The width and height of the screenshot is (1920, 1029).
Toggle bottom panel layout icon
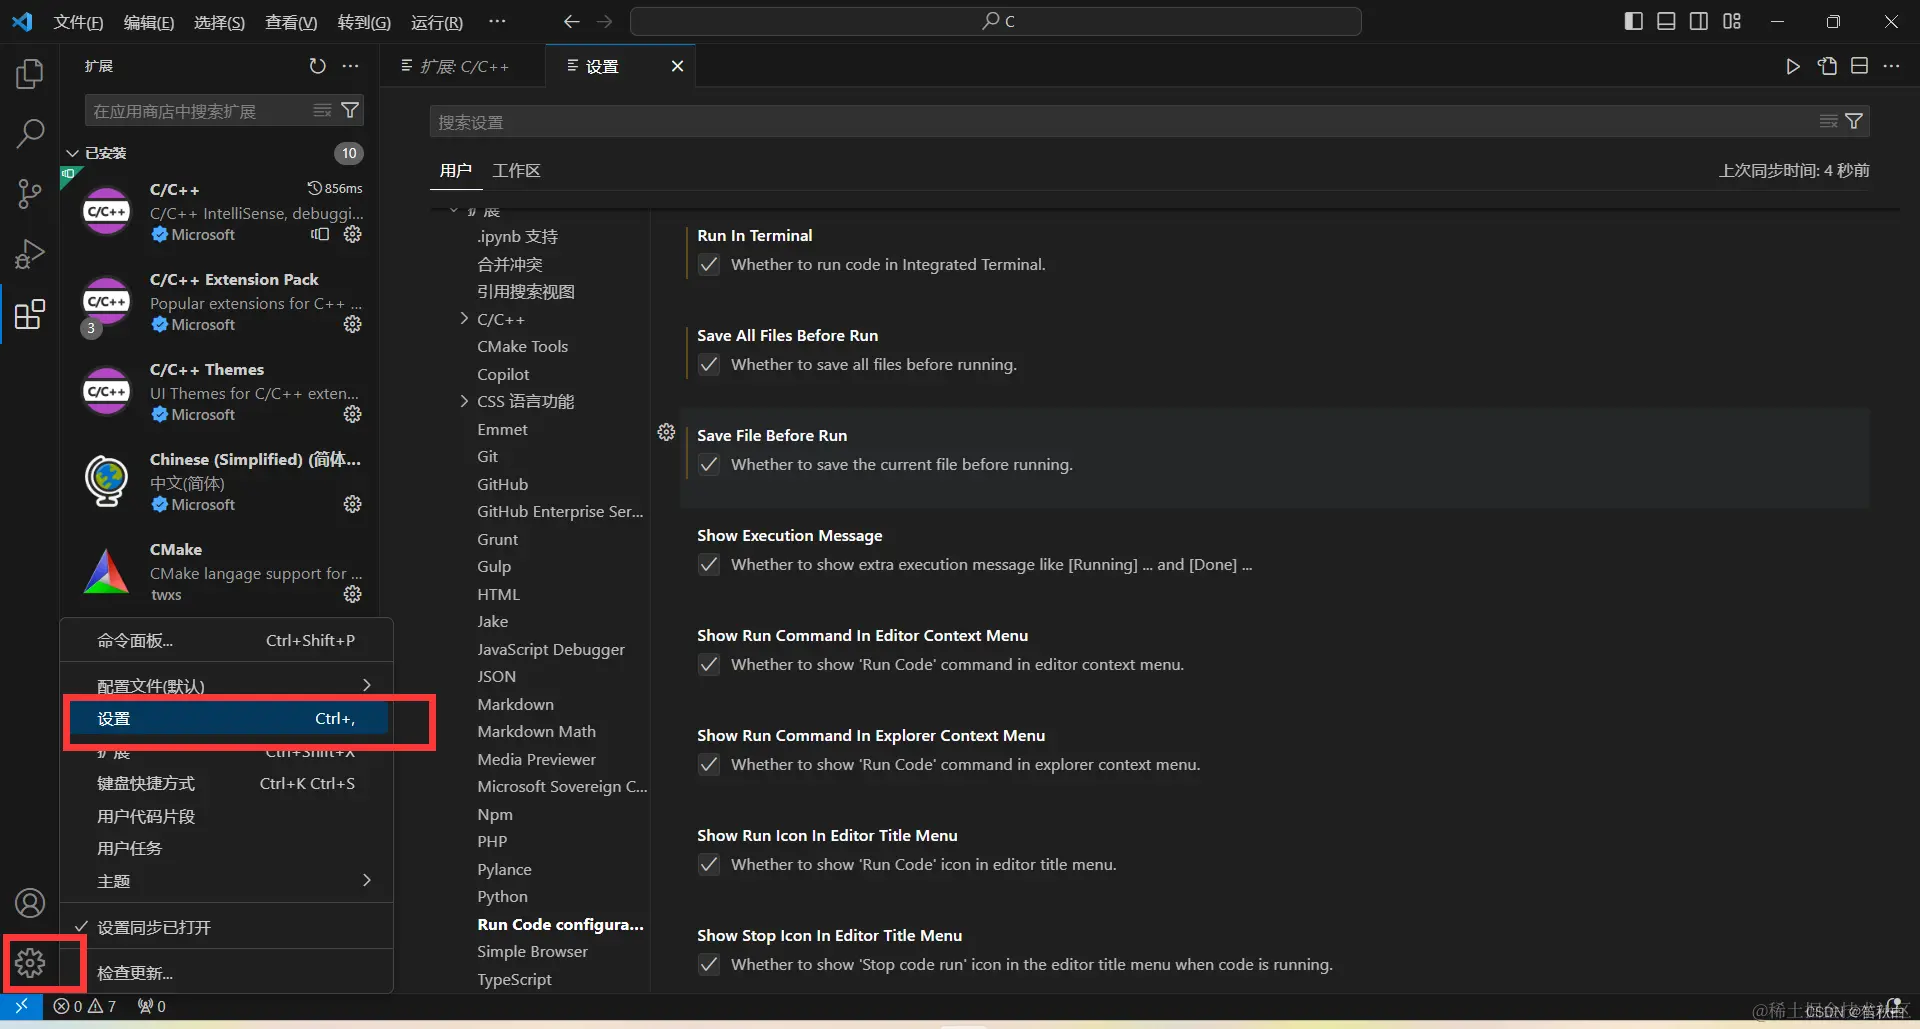(x=1666, y=21)
